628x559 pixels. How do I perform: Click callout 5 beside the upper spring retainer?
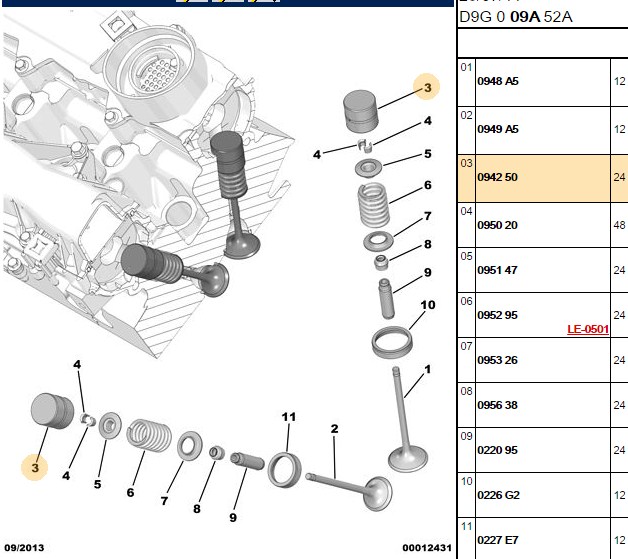pos(428,154)
